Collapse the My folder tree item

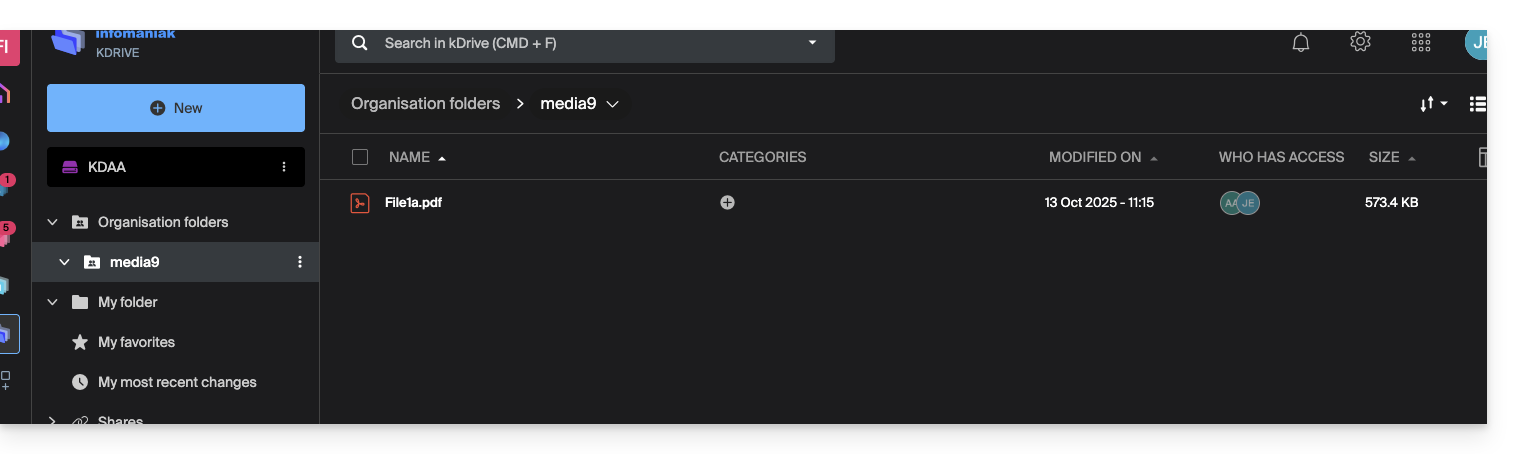(53, 302)
